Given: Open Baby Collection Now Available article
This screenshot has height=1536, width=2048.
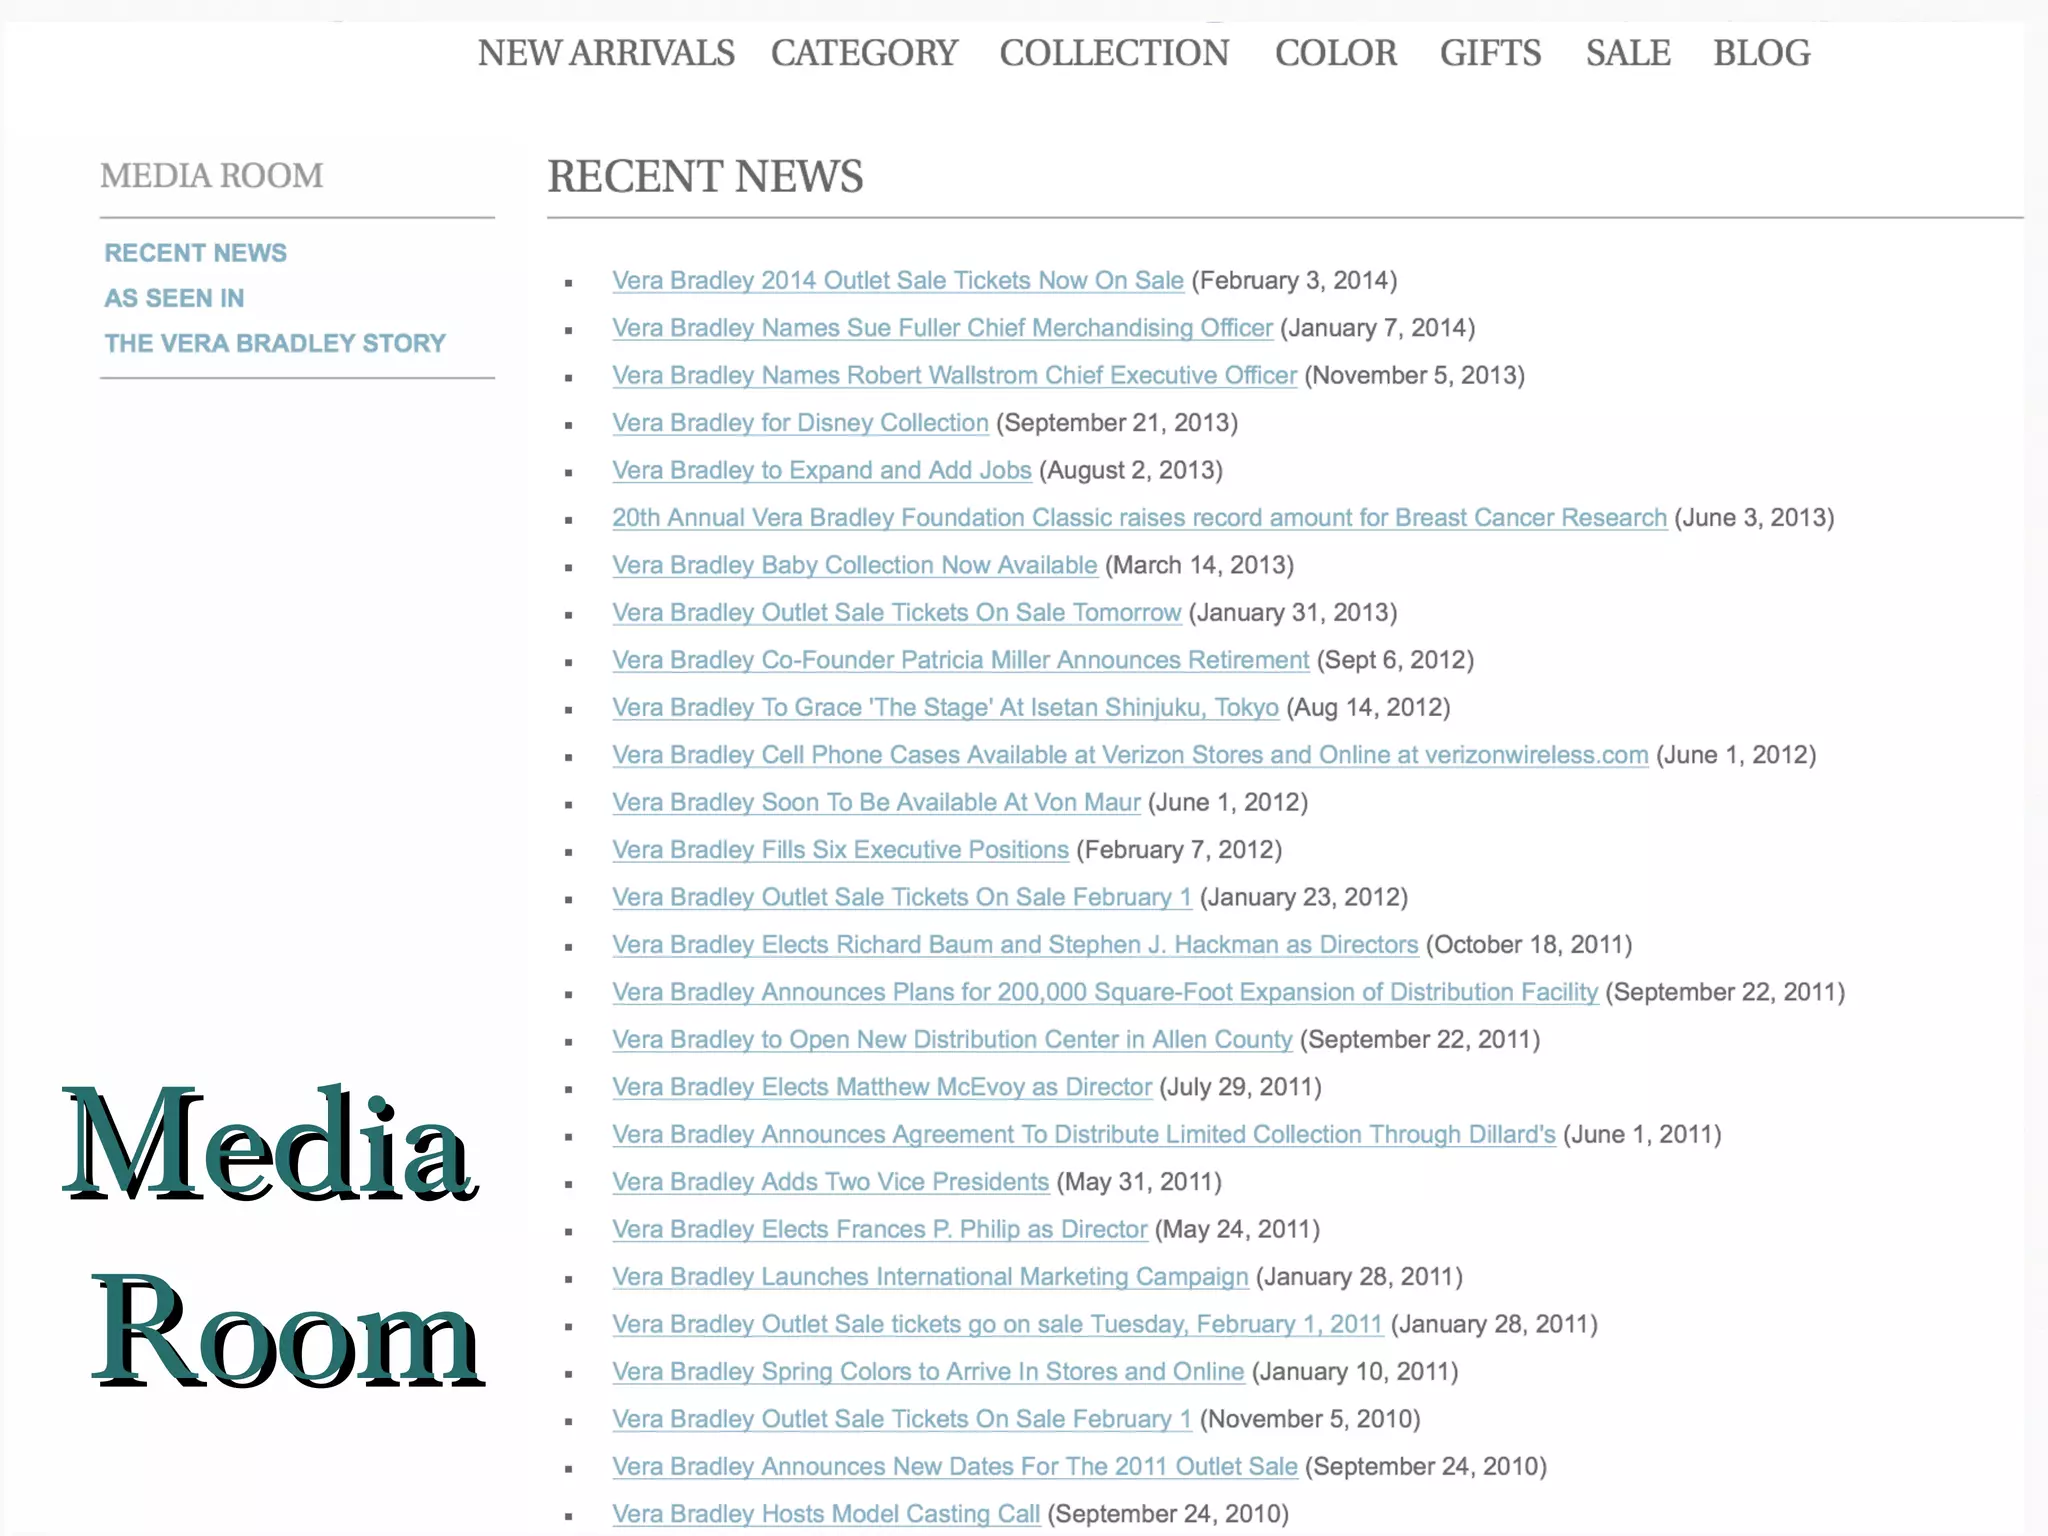Looking at the screenshot, I should pyautogui.click(x=855, y=566).
